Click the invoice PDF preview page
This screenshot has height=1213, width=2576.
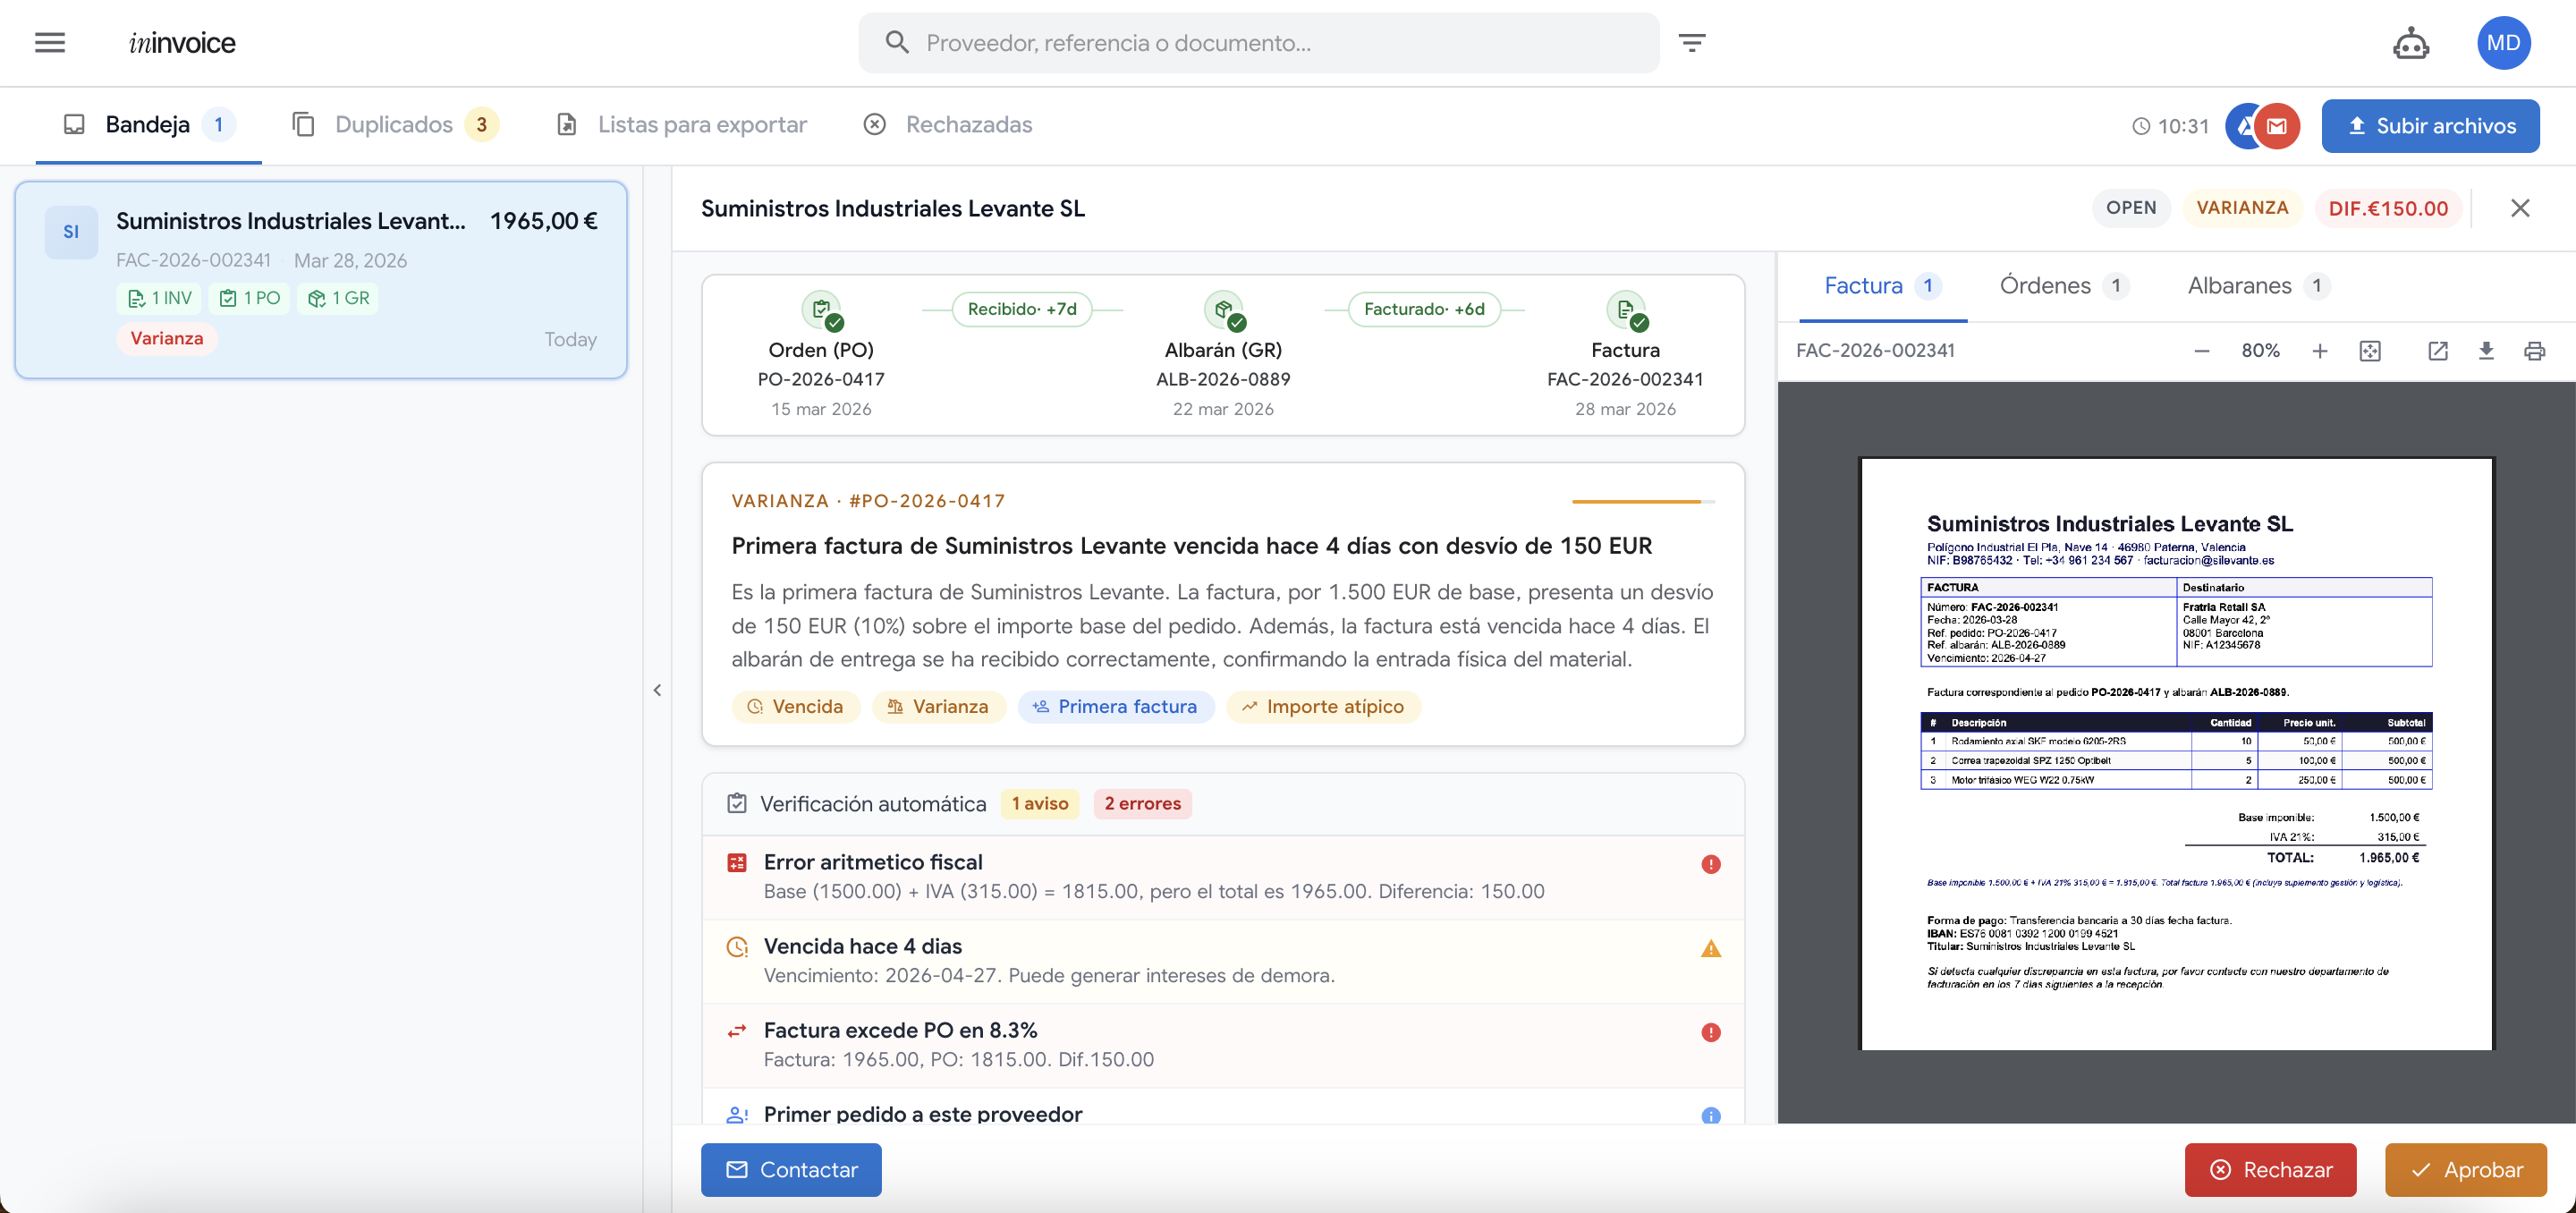coord(2177,753)
